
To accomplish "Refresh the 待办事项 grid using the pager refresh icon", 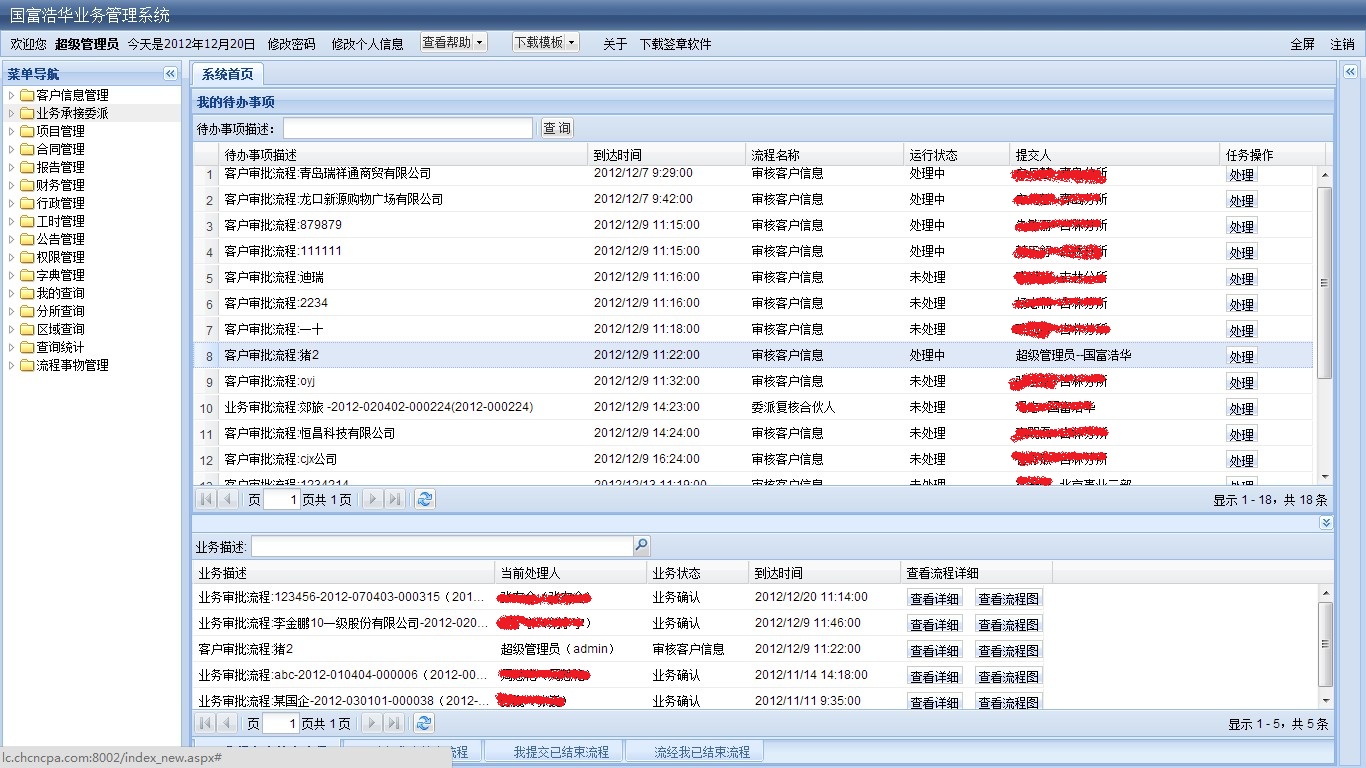I will click(x=425, y=499).
